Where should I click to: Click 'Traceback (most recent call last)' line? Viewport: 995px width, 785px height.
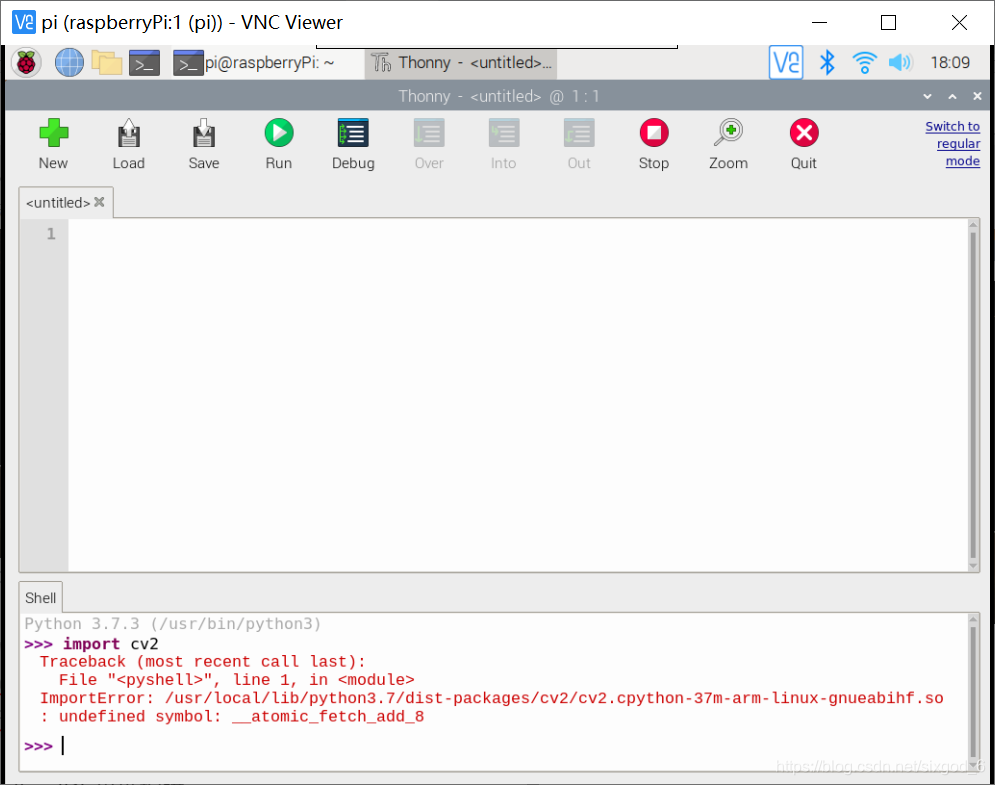point(202,662)
